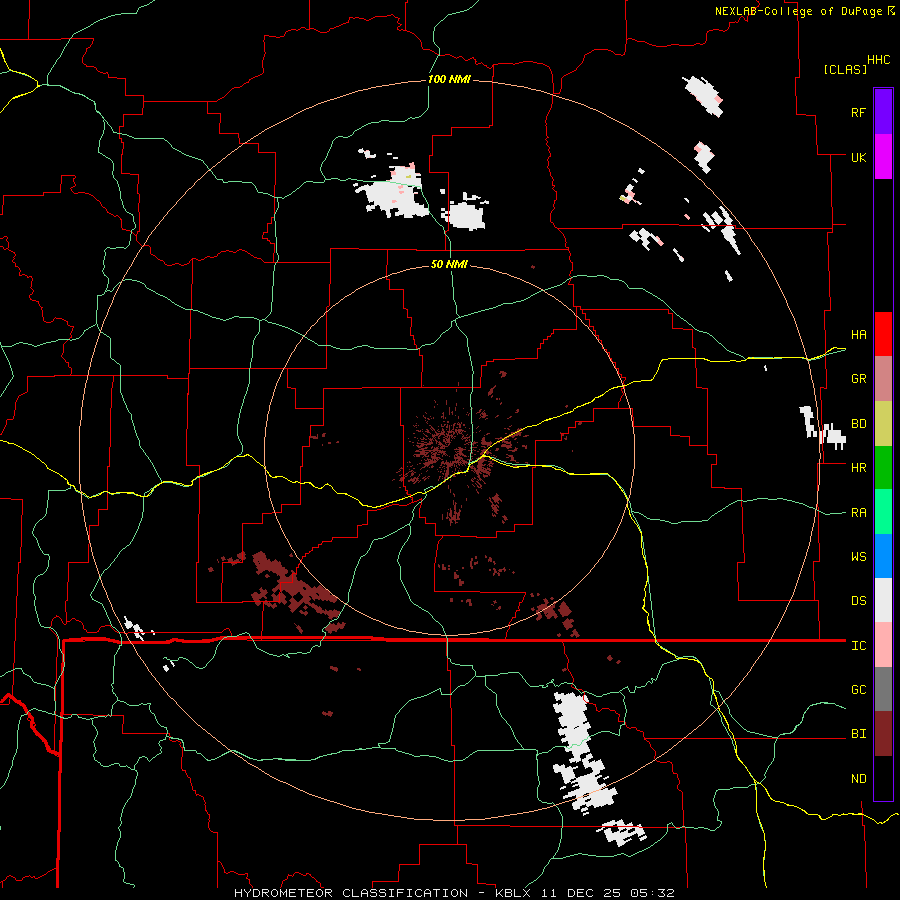Click the DS white legend color swatch
Screen dimensions: 900x900
883,600
